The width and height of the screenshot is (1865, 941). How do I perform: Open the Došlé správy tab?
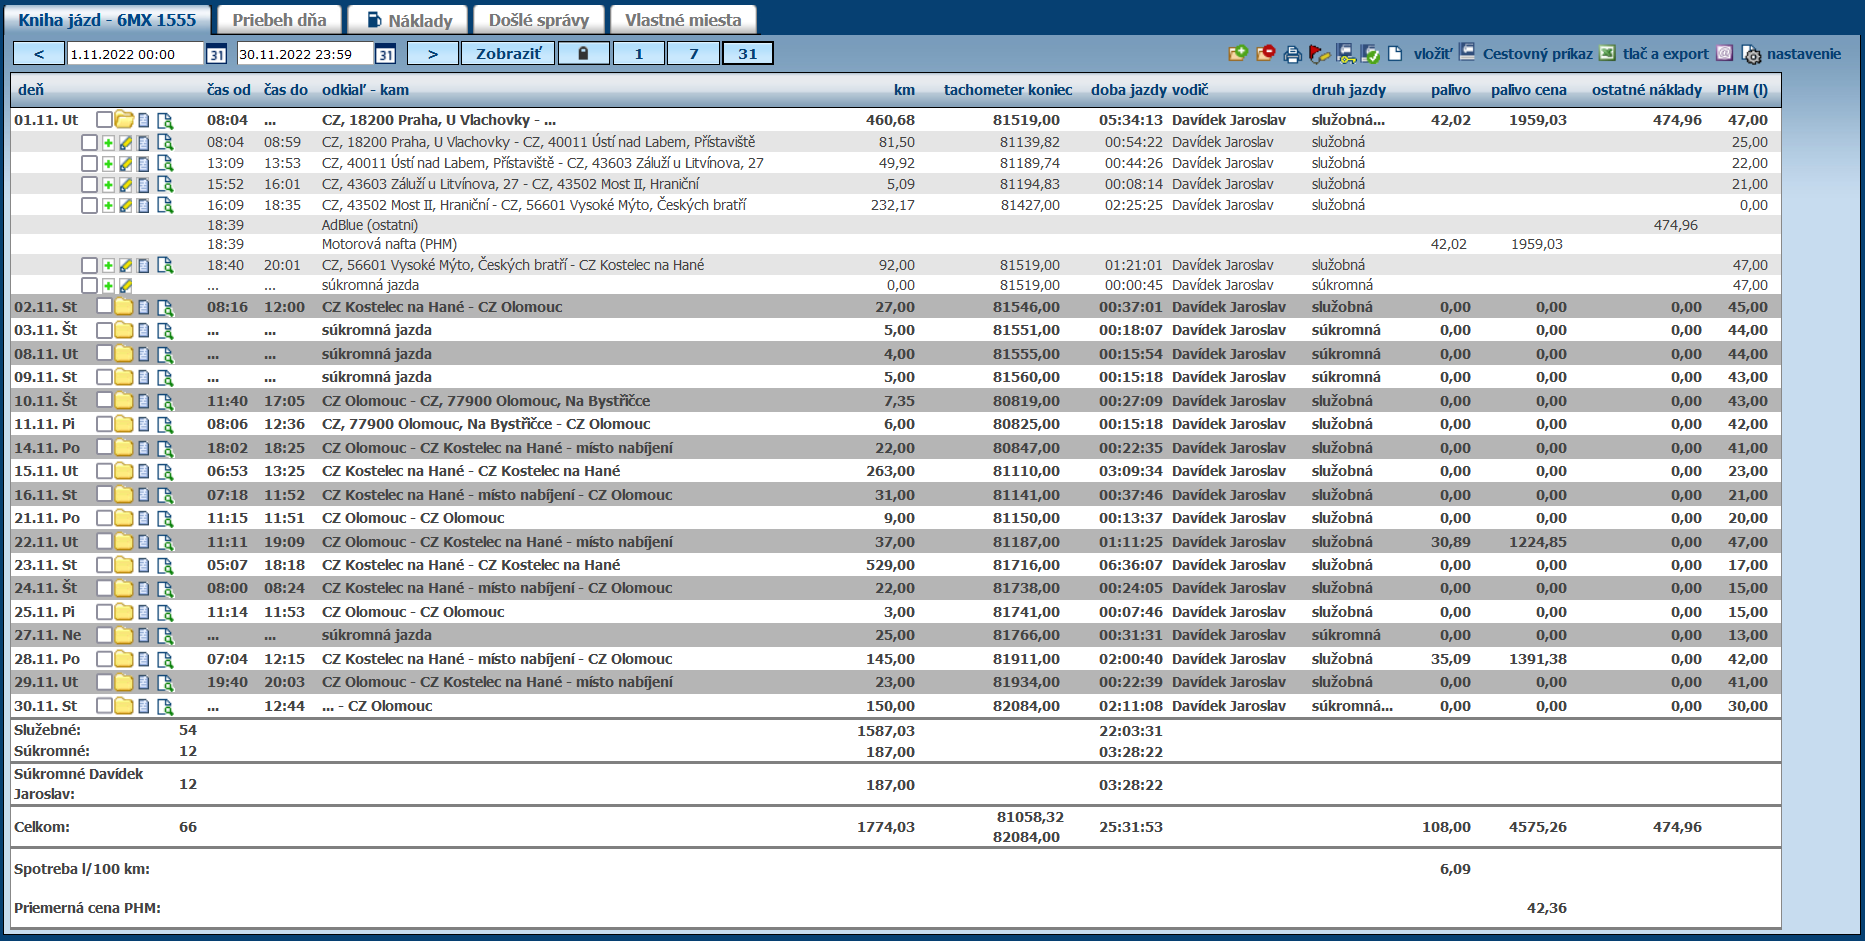(538, 20)
